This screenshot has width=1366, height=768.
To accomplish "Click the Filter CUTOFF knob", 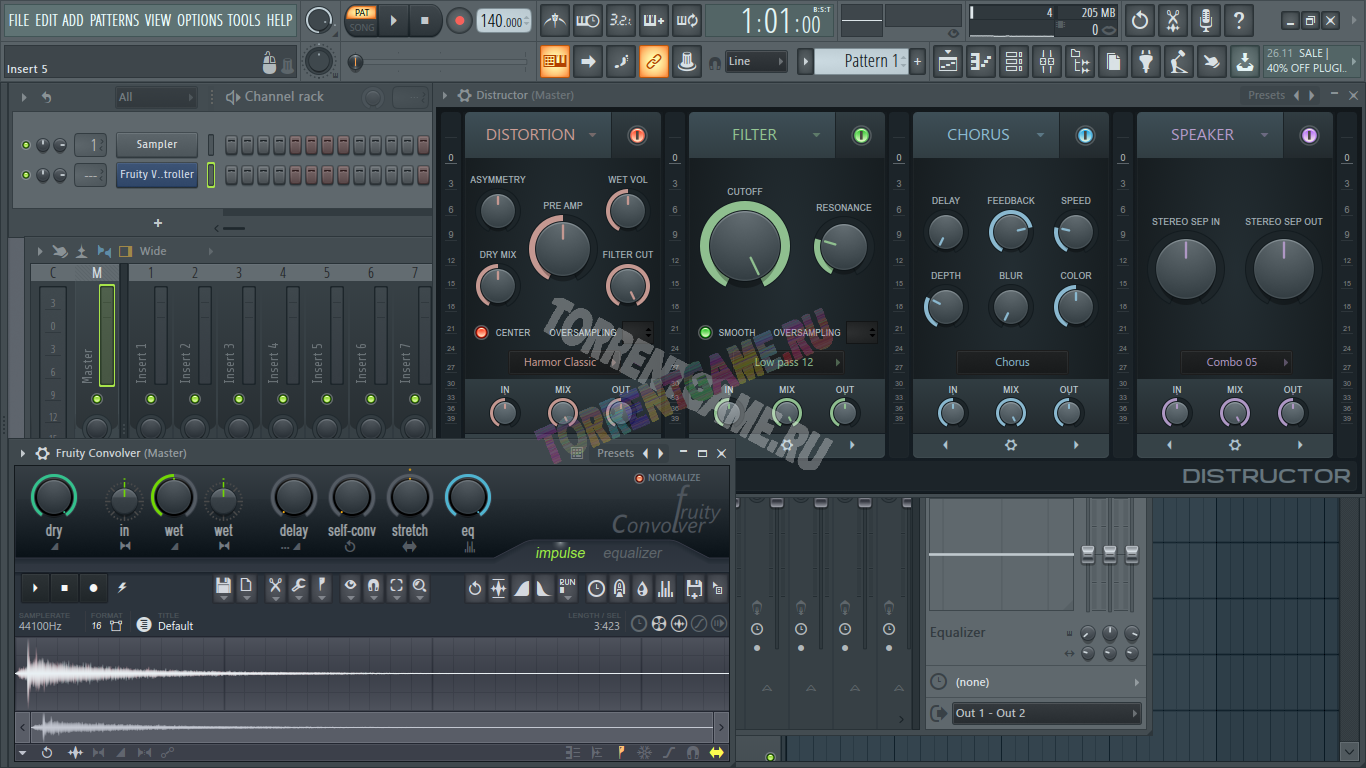I will point(745,244).
